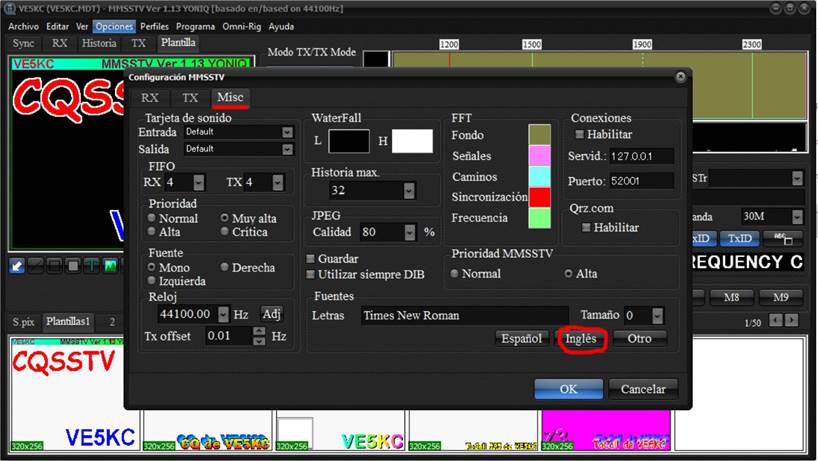Image resolution: width=818 pixels, height=461 pixels.
Task: Go to previous template page arrow
Action: click(776, 320)
